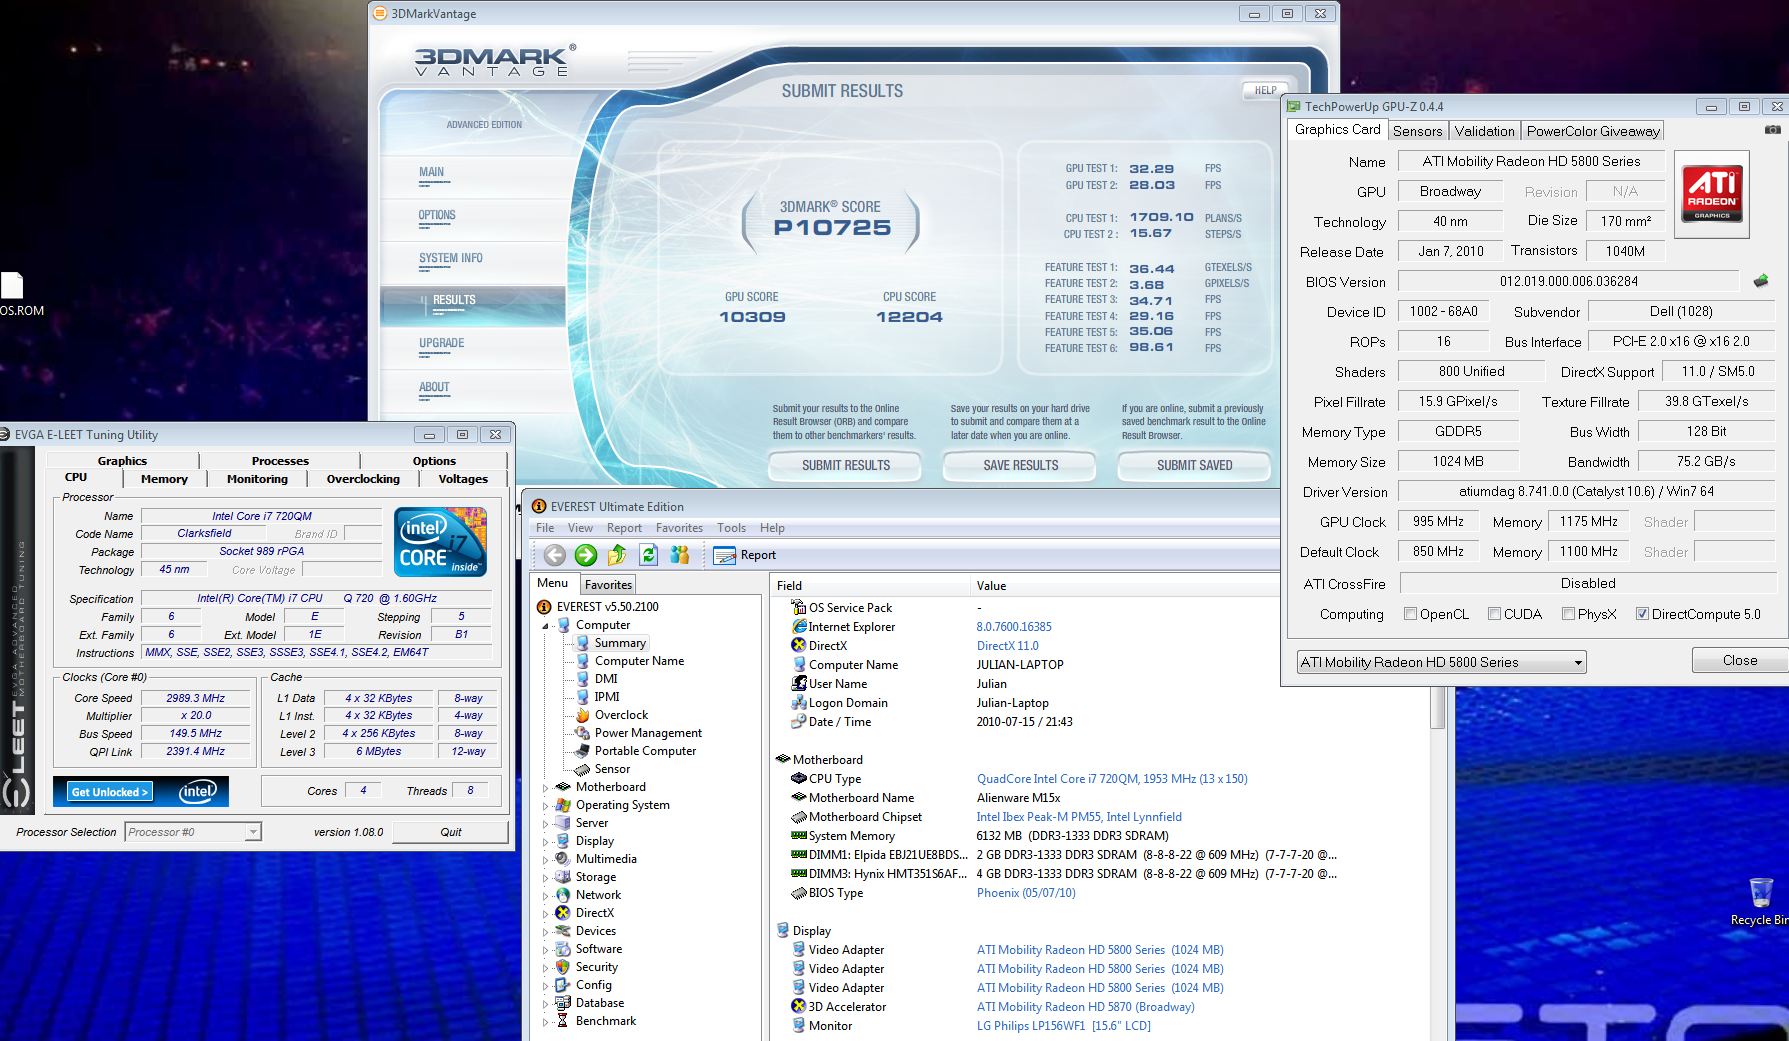1789x1041 pixels.
Task: Click GPU-Z camera screenshot icon
Action: (x=1772, y=130)
